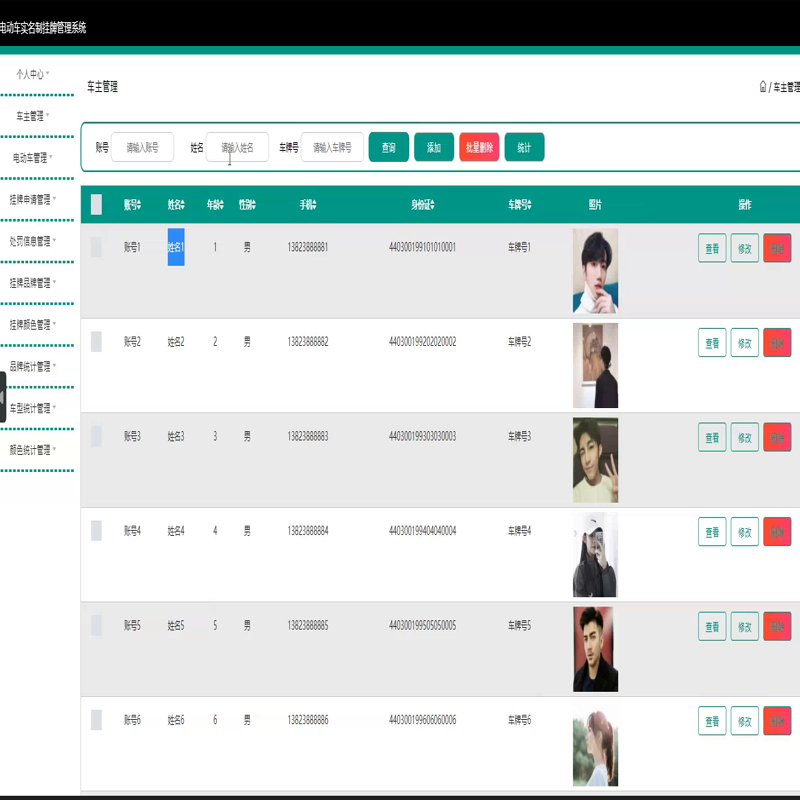This screenshot has height=800, width=800.
Task: Check the checkbox for row 账号2
Action: tap(96, 341)
